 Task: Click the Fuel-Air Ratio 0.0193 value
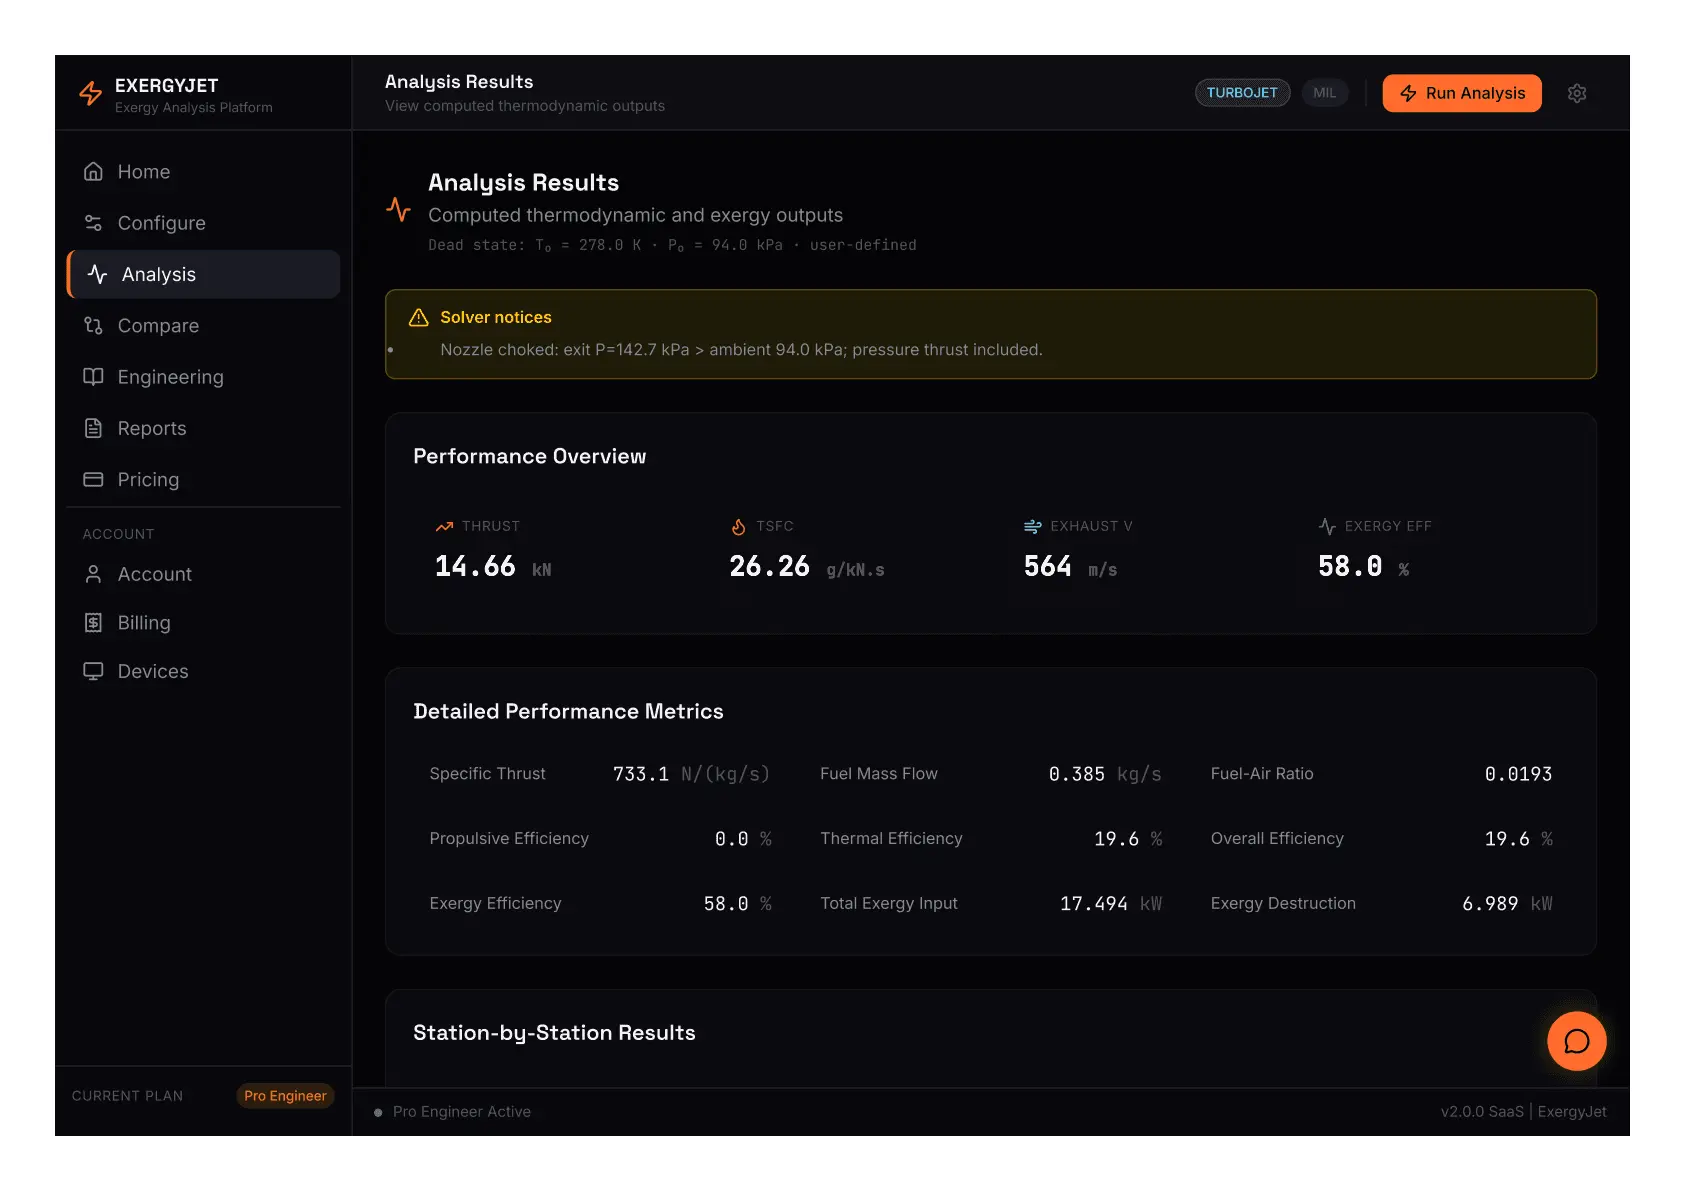1518,774
